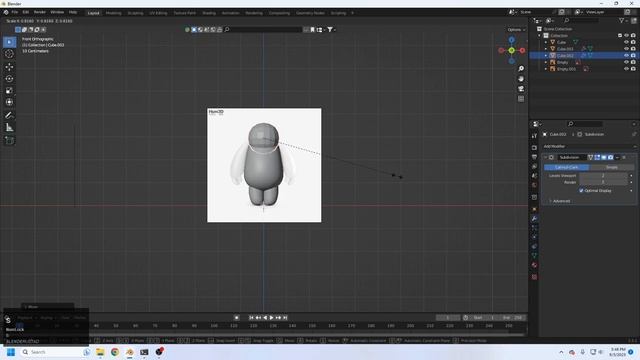The width and height of the screenshot is (640, 360).
Task: Toggle Optimal Display checkbox
Action: [x=581, y=191]
